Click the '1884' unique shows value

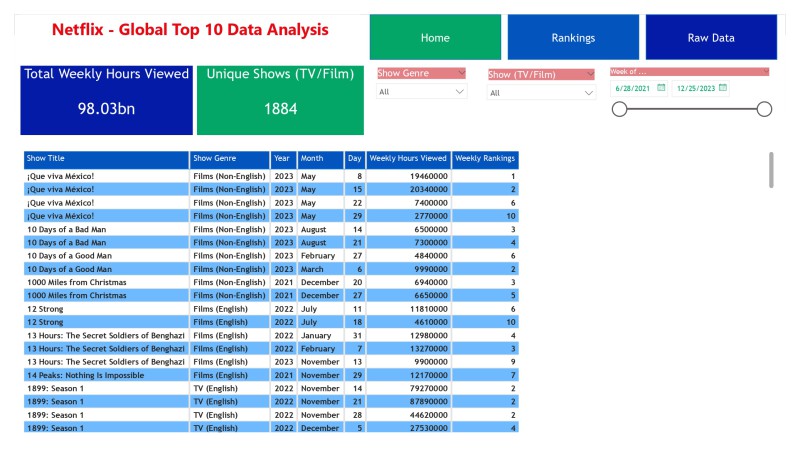281,109
